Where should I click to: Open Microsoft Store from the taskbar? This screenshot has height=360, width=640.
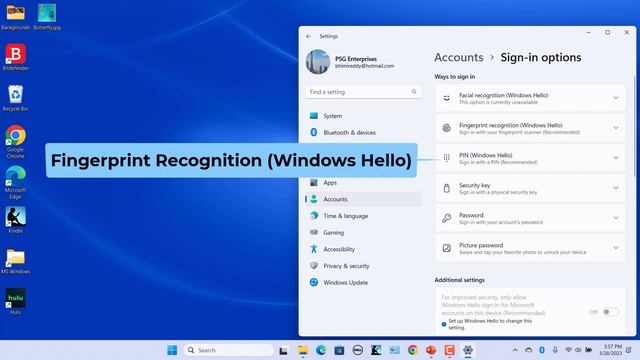point(339,350)
